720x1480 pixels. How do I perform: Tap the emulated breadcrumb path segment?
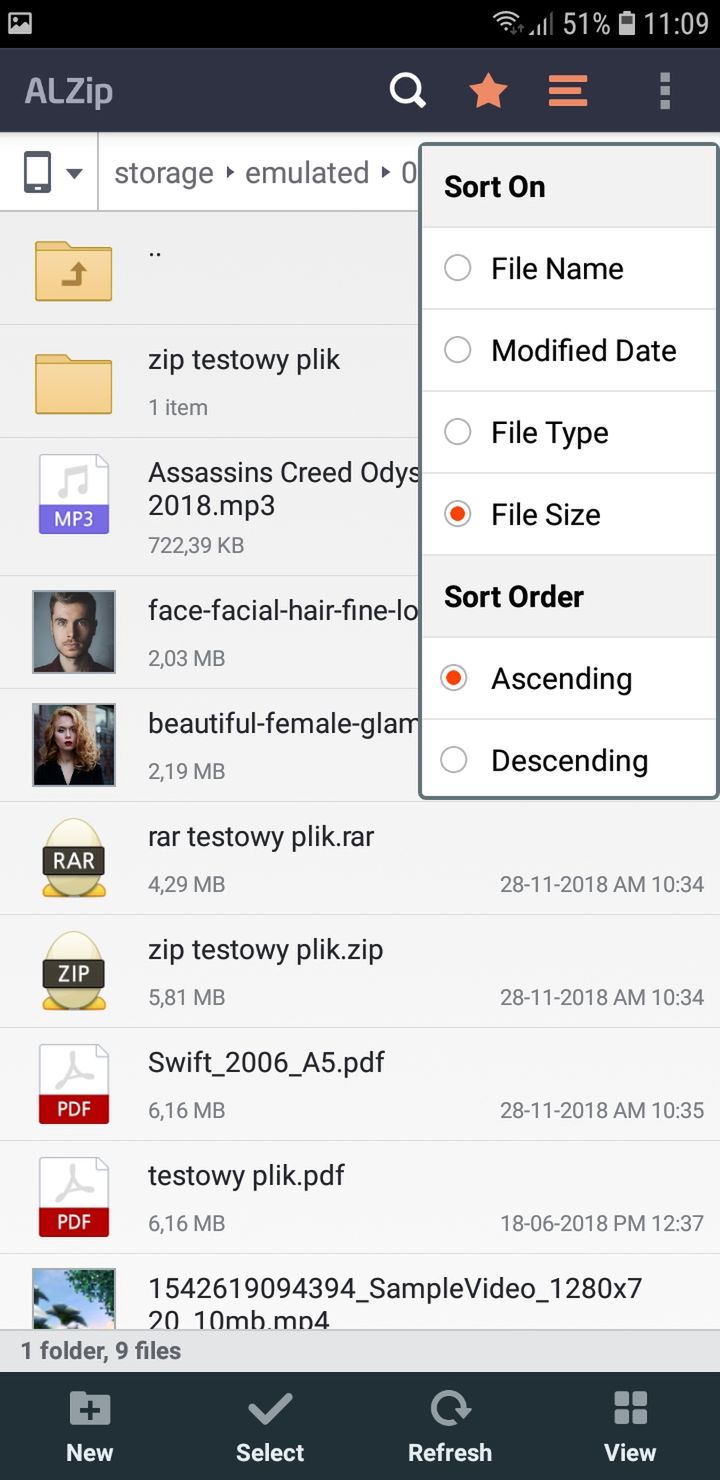[x=307, y=173]
